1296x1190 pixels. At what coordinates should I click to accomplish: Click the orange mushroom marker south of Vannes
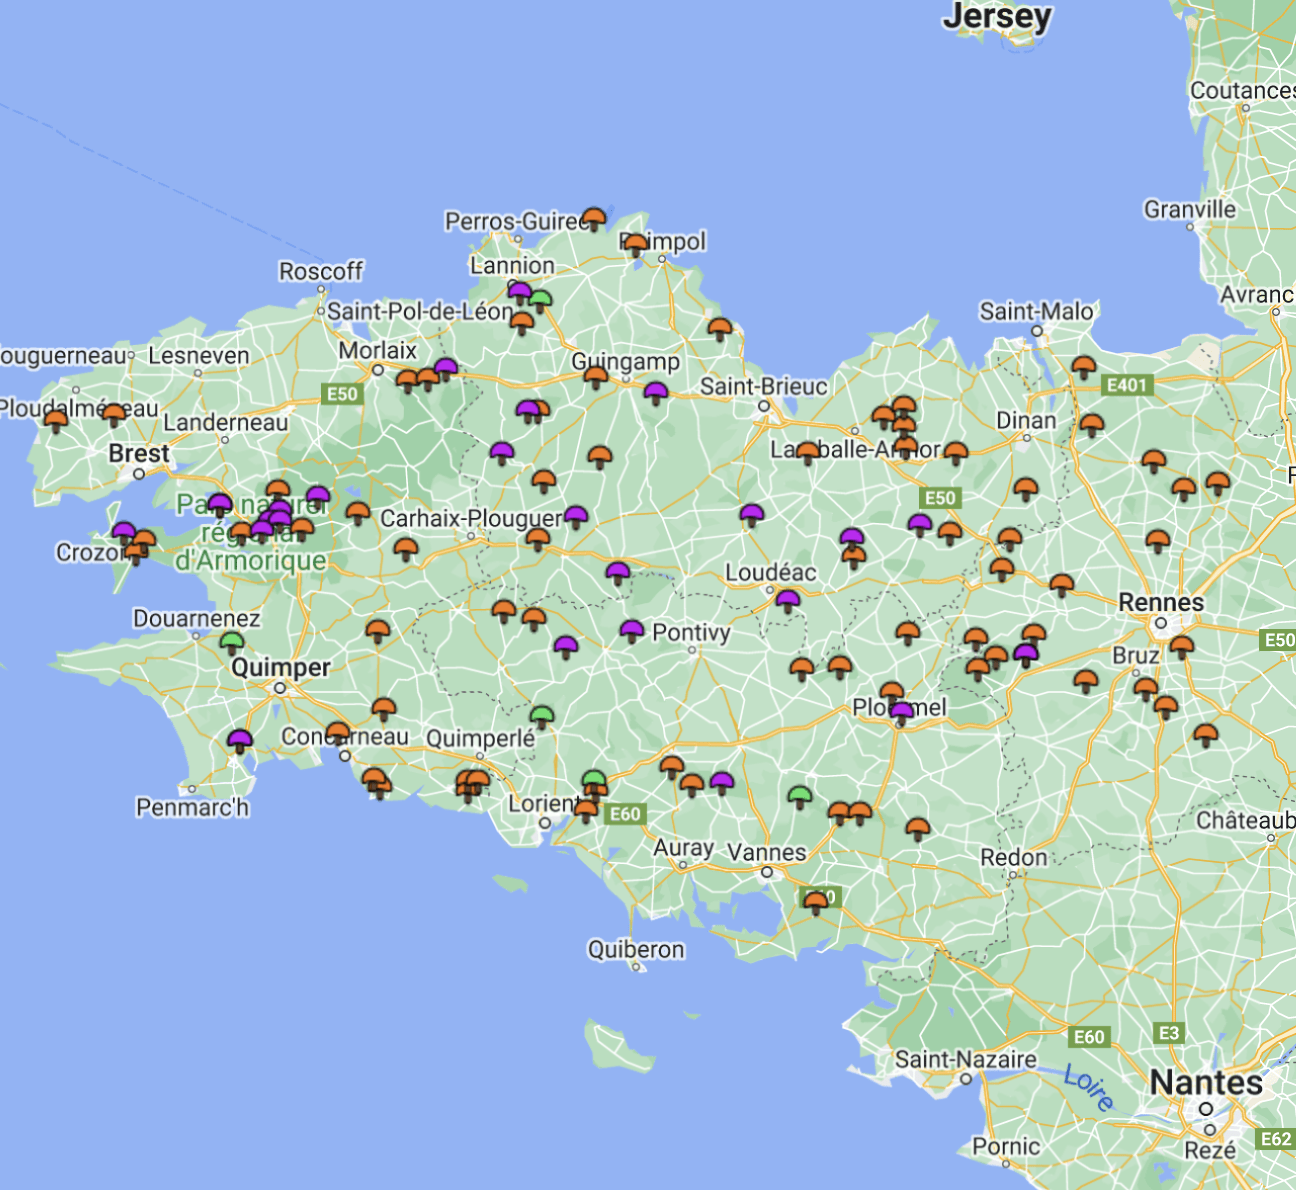817,903
